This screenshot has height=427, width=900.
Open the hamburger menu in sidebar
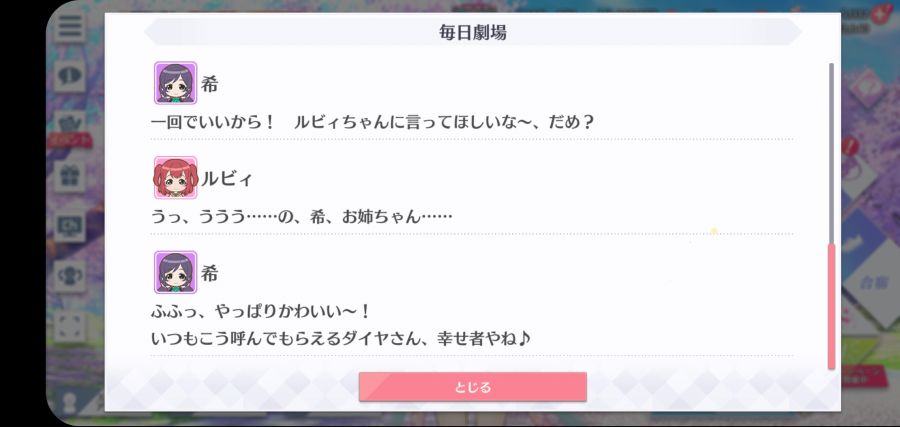pos(70,26)
